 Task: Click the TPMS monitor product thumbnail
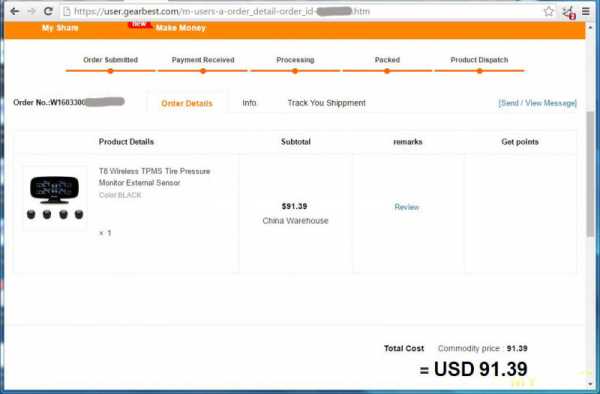(55, 198)
